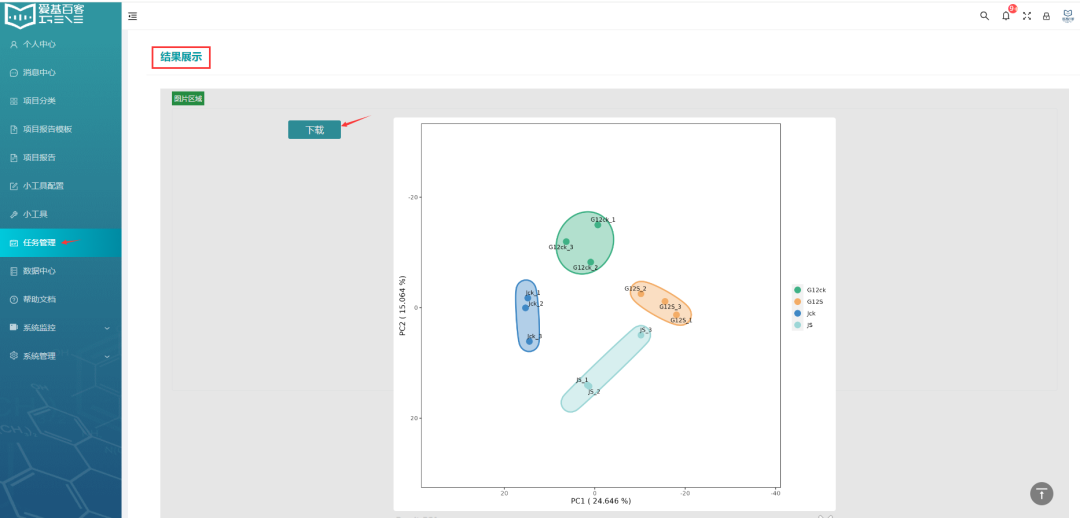Click the sidebar collapse hamburger icon
The width and height of the screenshot is (1080, 518).
tap(132, 16)
